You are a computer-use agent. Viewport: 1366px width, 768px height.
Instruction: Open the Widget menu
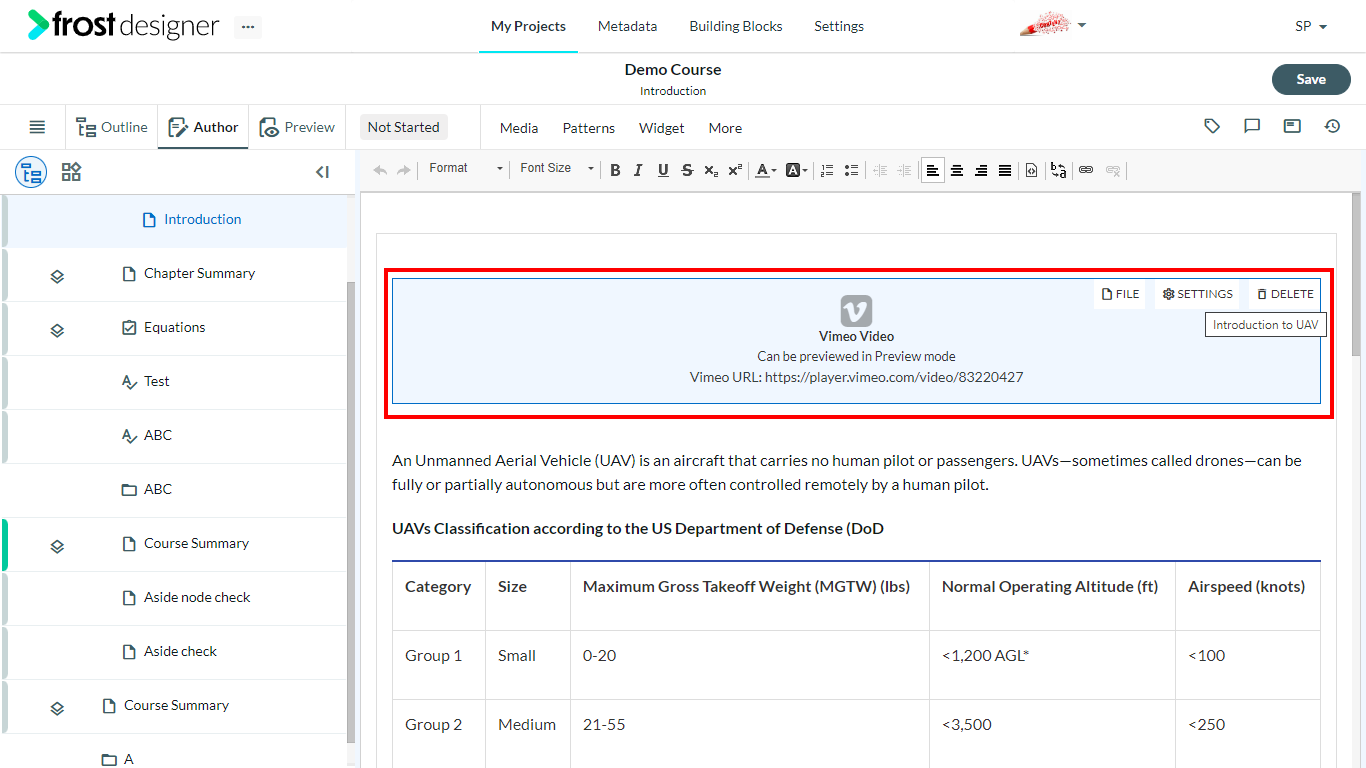[662, 128]
